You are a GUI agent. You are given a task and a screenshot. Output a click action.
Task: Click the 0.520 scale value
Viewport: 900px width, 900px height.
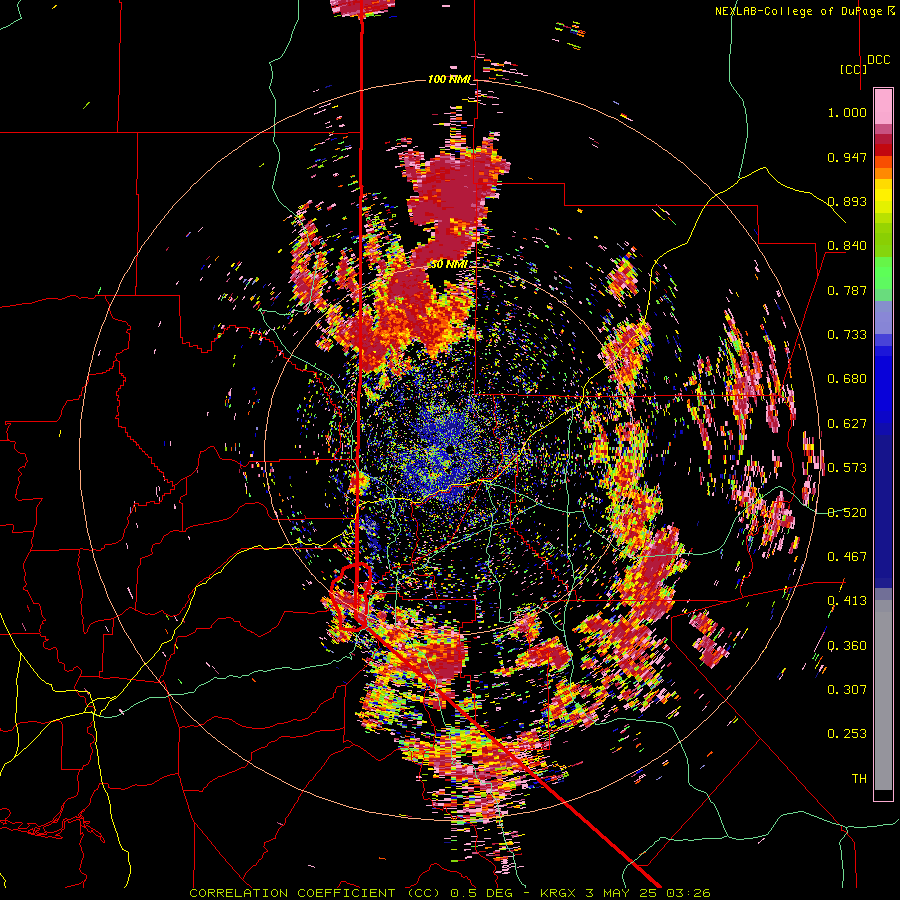pos(847,512)
